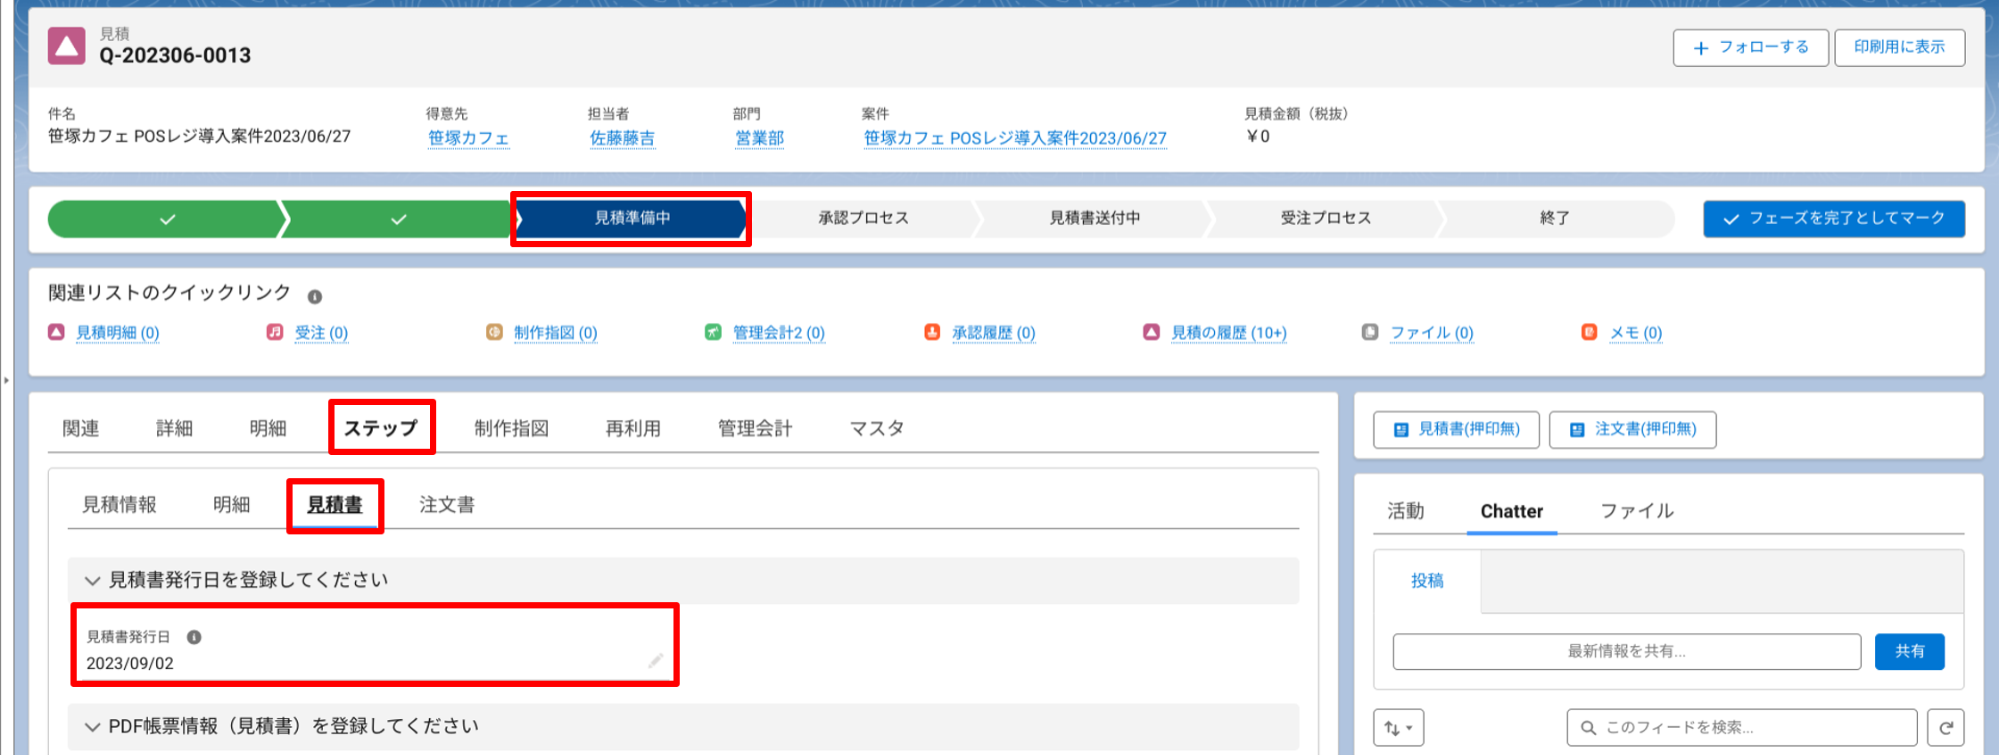The height and width of the screenshot is (755, 1999).
Task: Click first completed green checkmark stage
Action: (167, 218)
